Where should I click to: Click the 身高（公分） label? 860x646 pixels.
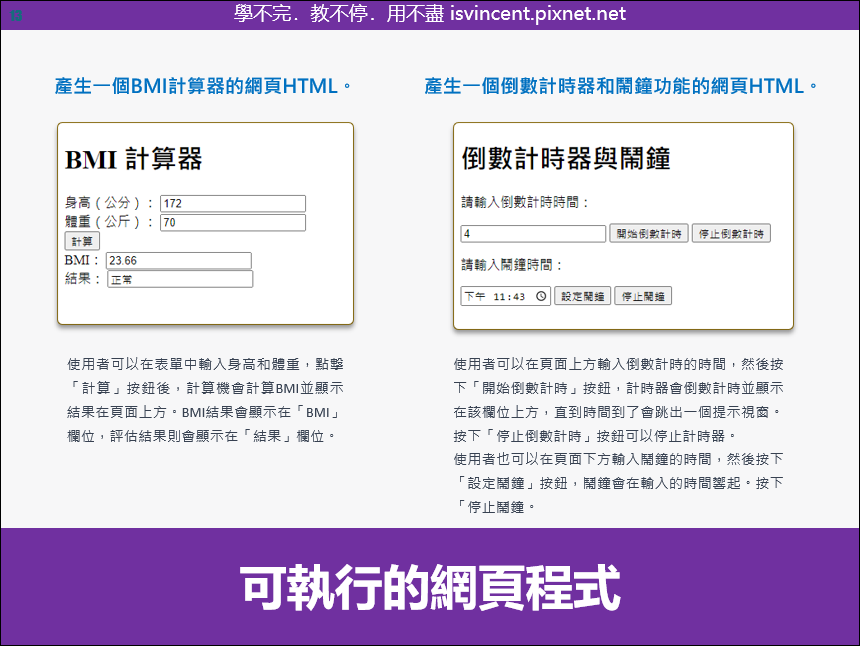coord(110,203)
